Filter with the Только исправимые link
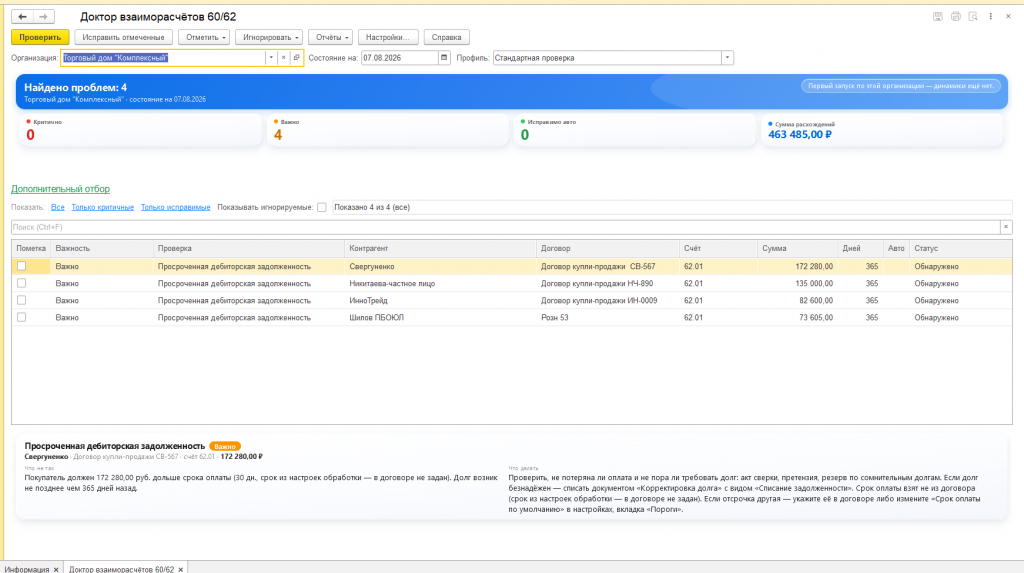1024x573 pixels. tap(176, 207)
